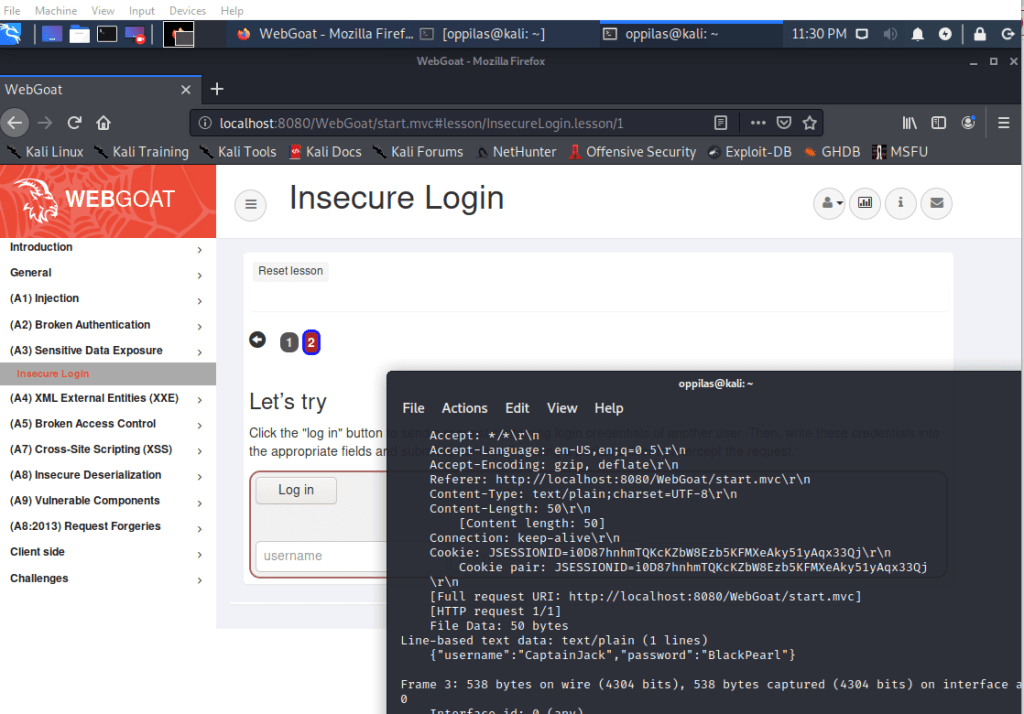Open the user profile icon menu
Screen dimensions: 1024x714
(830, 203)
